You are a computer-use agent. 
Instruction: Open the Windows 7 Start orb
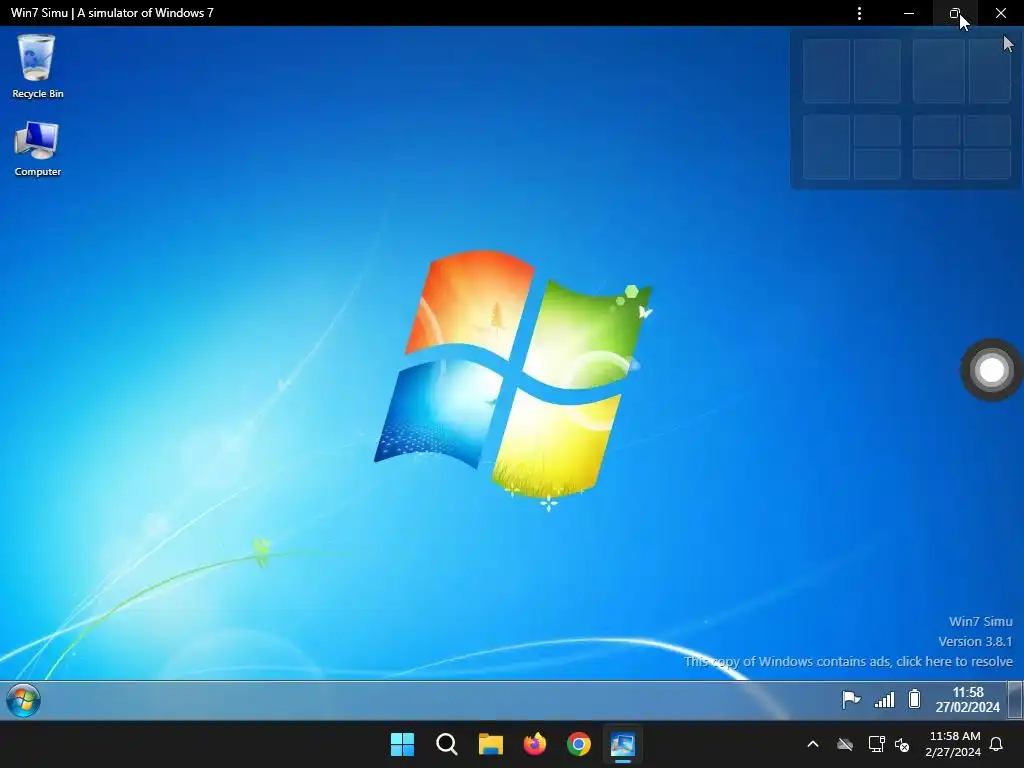24,700
